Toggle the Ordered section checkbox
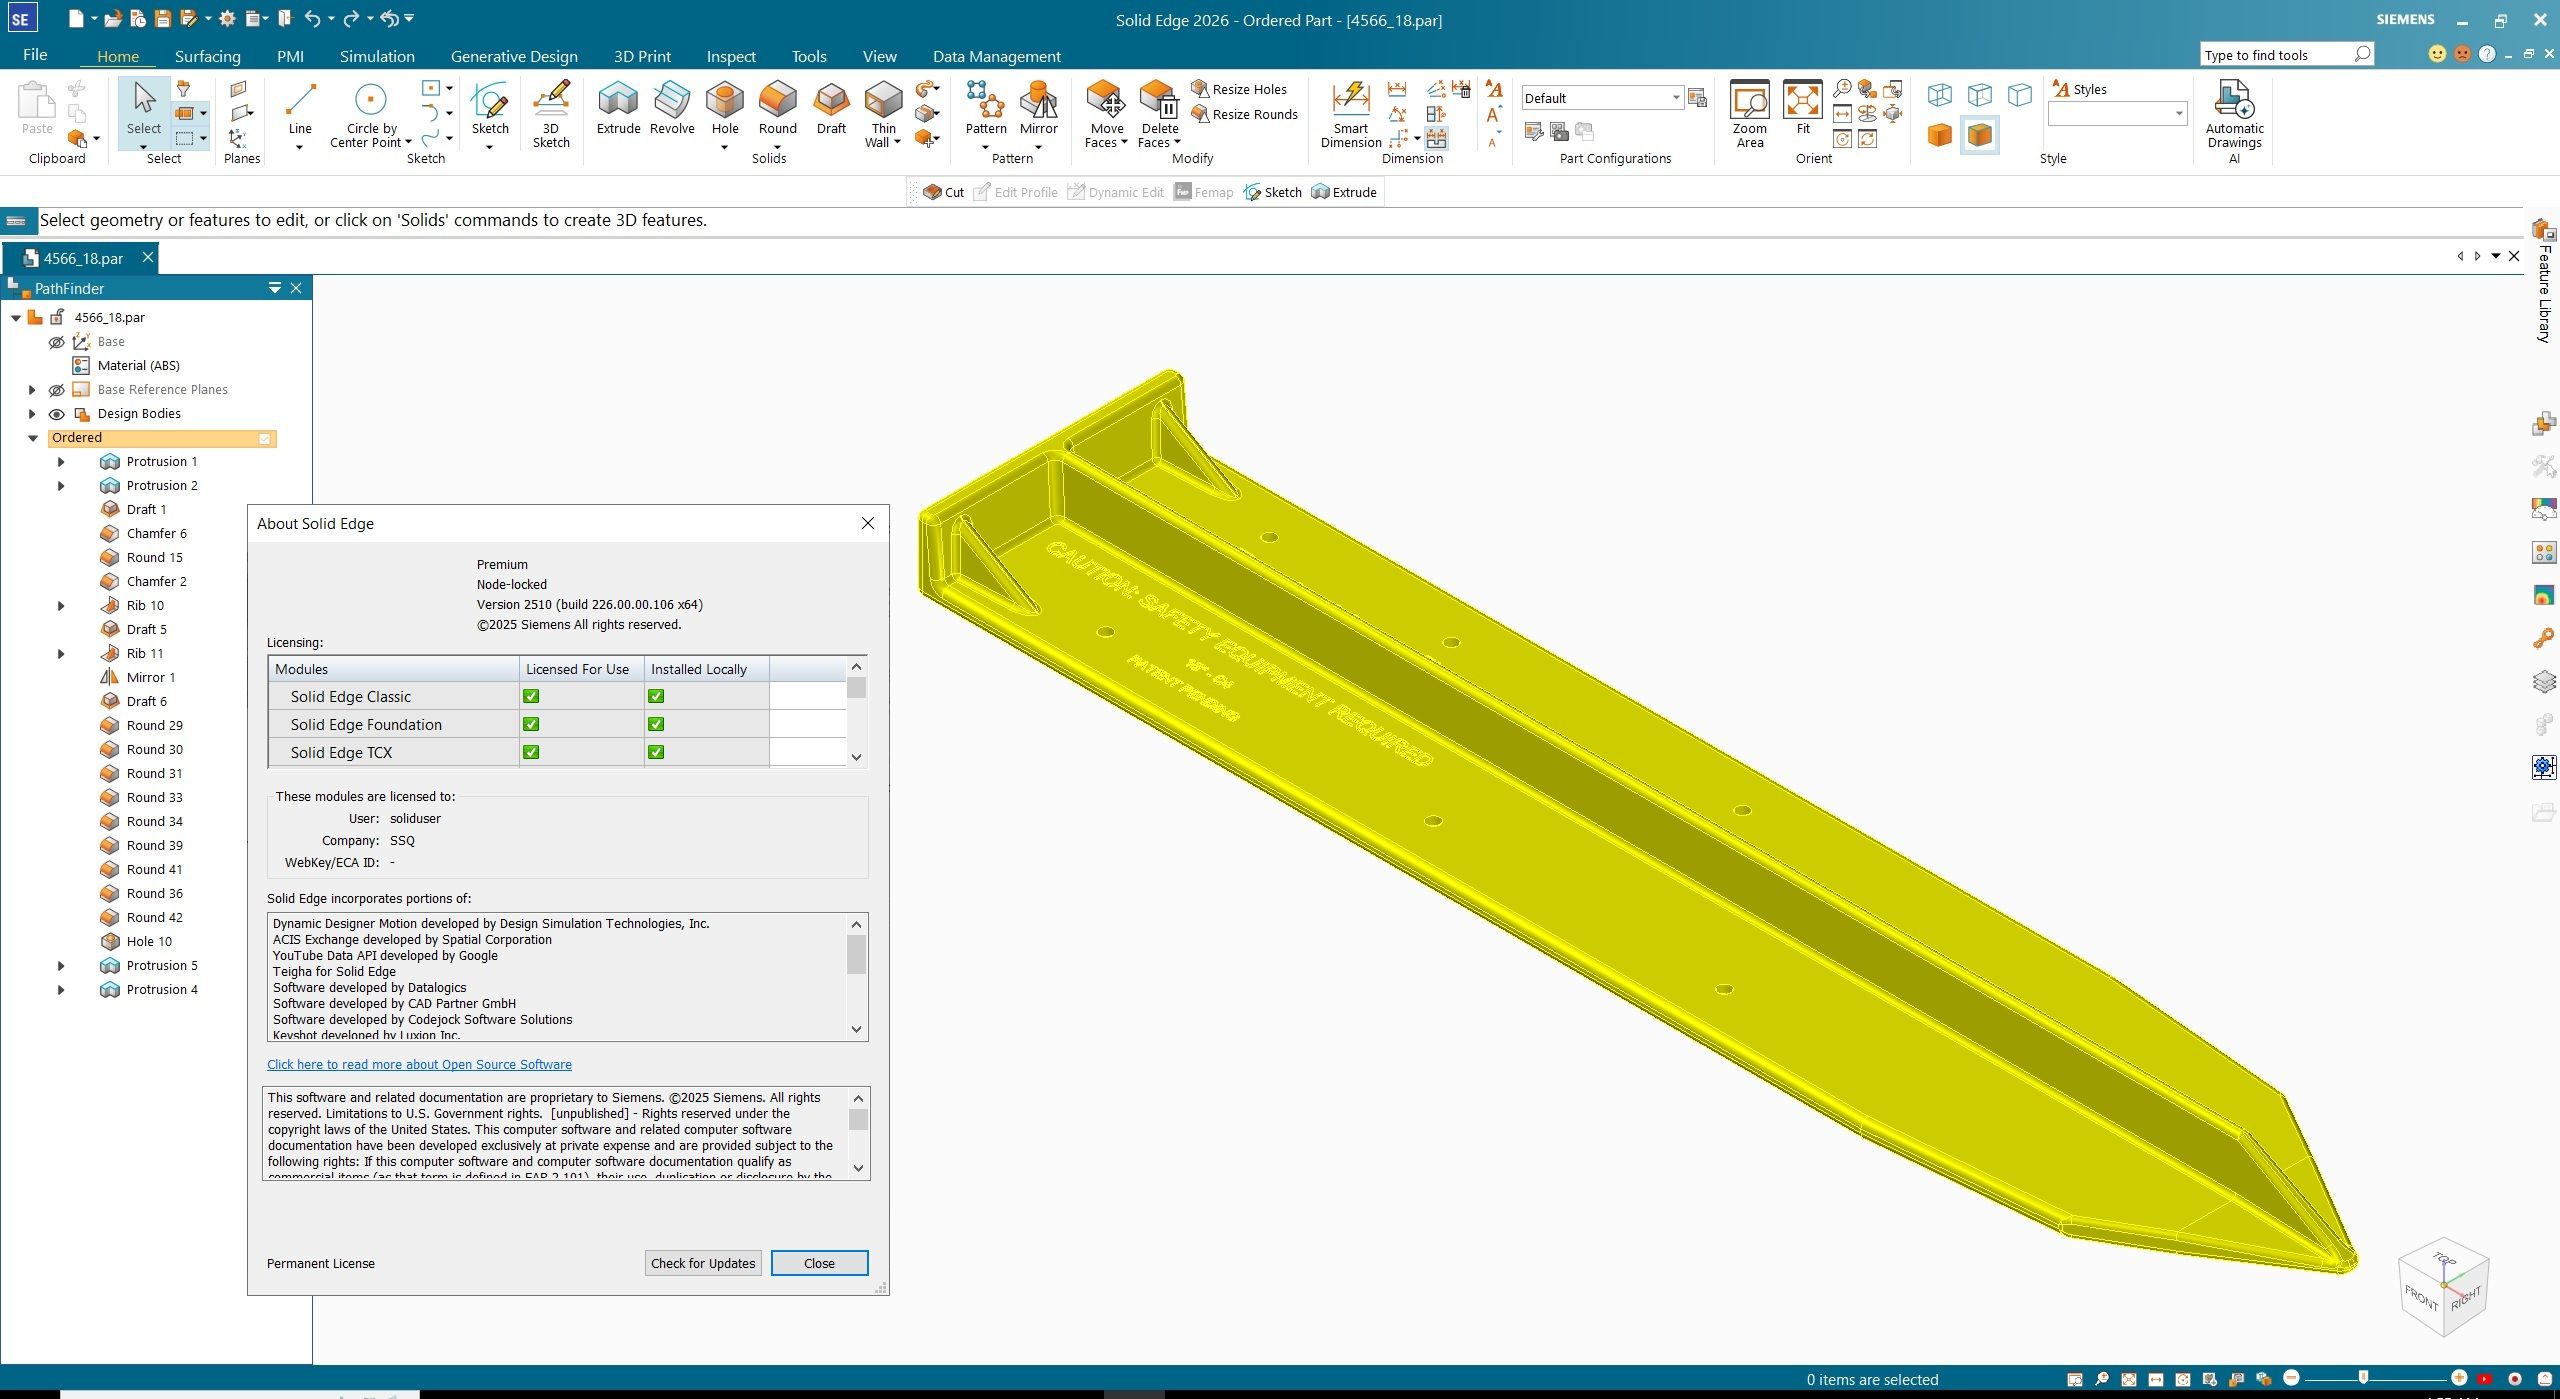Image resolution: width=2560 pixels, height=1399 pixels. click(x=265, y=438)
